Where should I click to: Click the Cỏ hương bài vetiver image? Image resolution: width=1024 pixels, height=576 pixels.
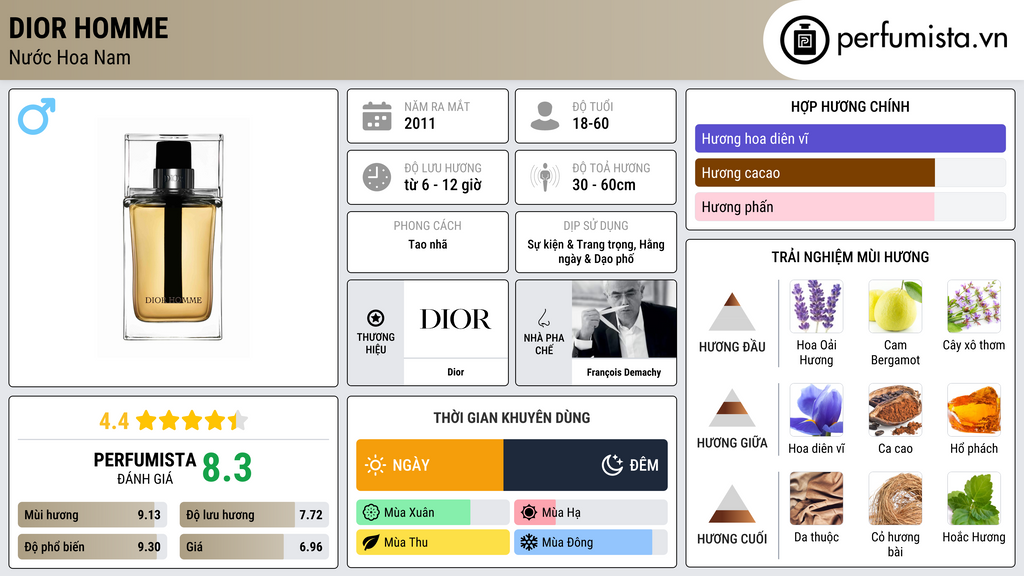coord(895,498)
